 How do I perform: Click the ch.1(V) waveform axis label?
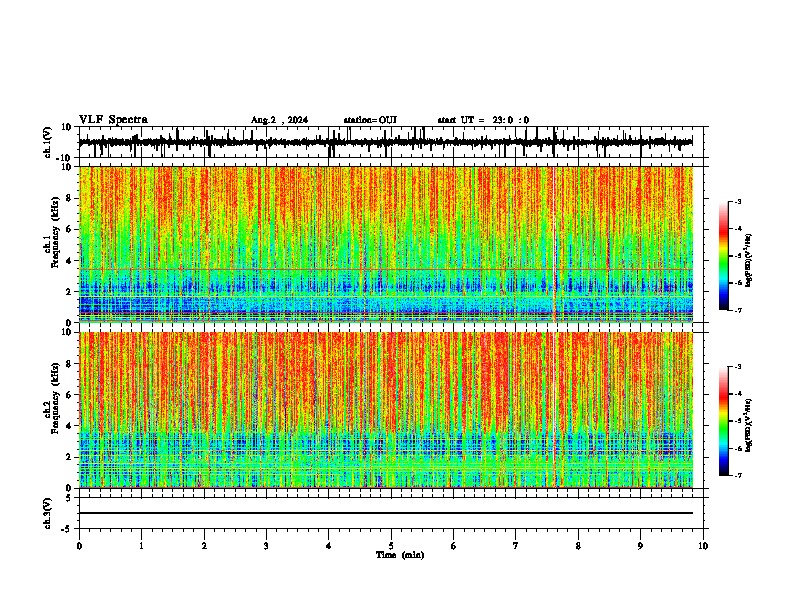48,142
